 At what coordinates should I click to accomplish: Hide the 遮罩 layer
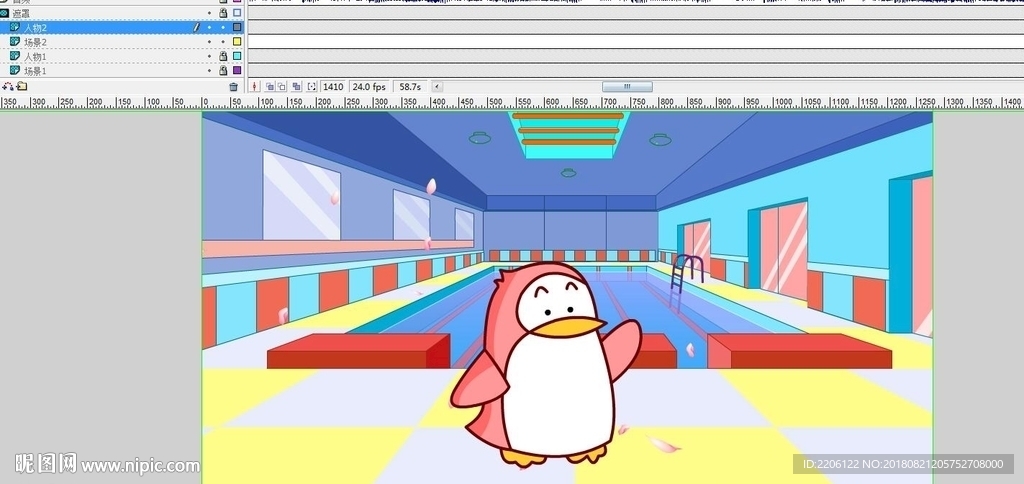[x=210, y=13]
